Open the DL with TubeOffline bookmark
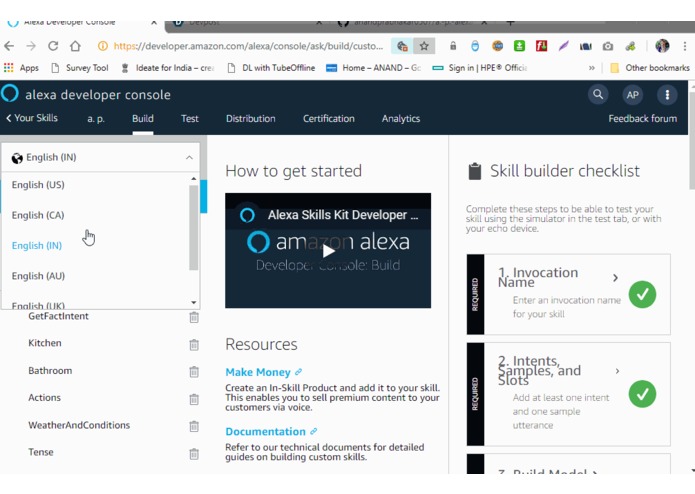695x494 pixels. [x=271, y=68]
